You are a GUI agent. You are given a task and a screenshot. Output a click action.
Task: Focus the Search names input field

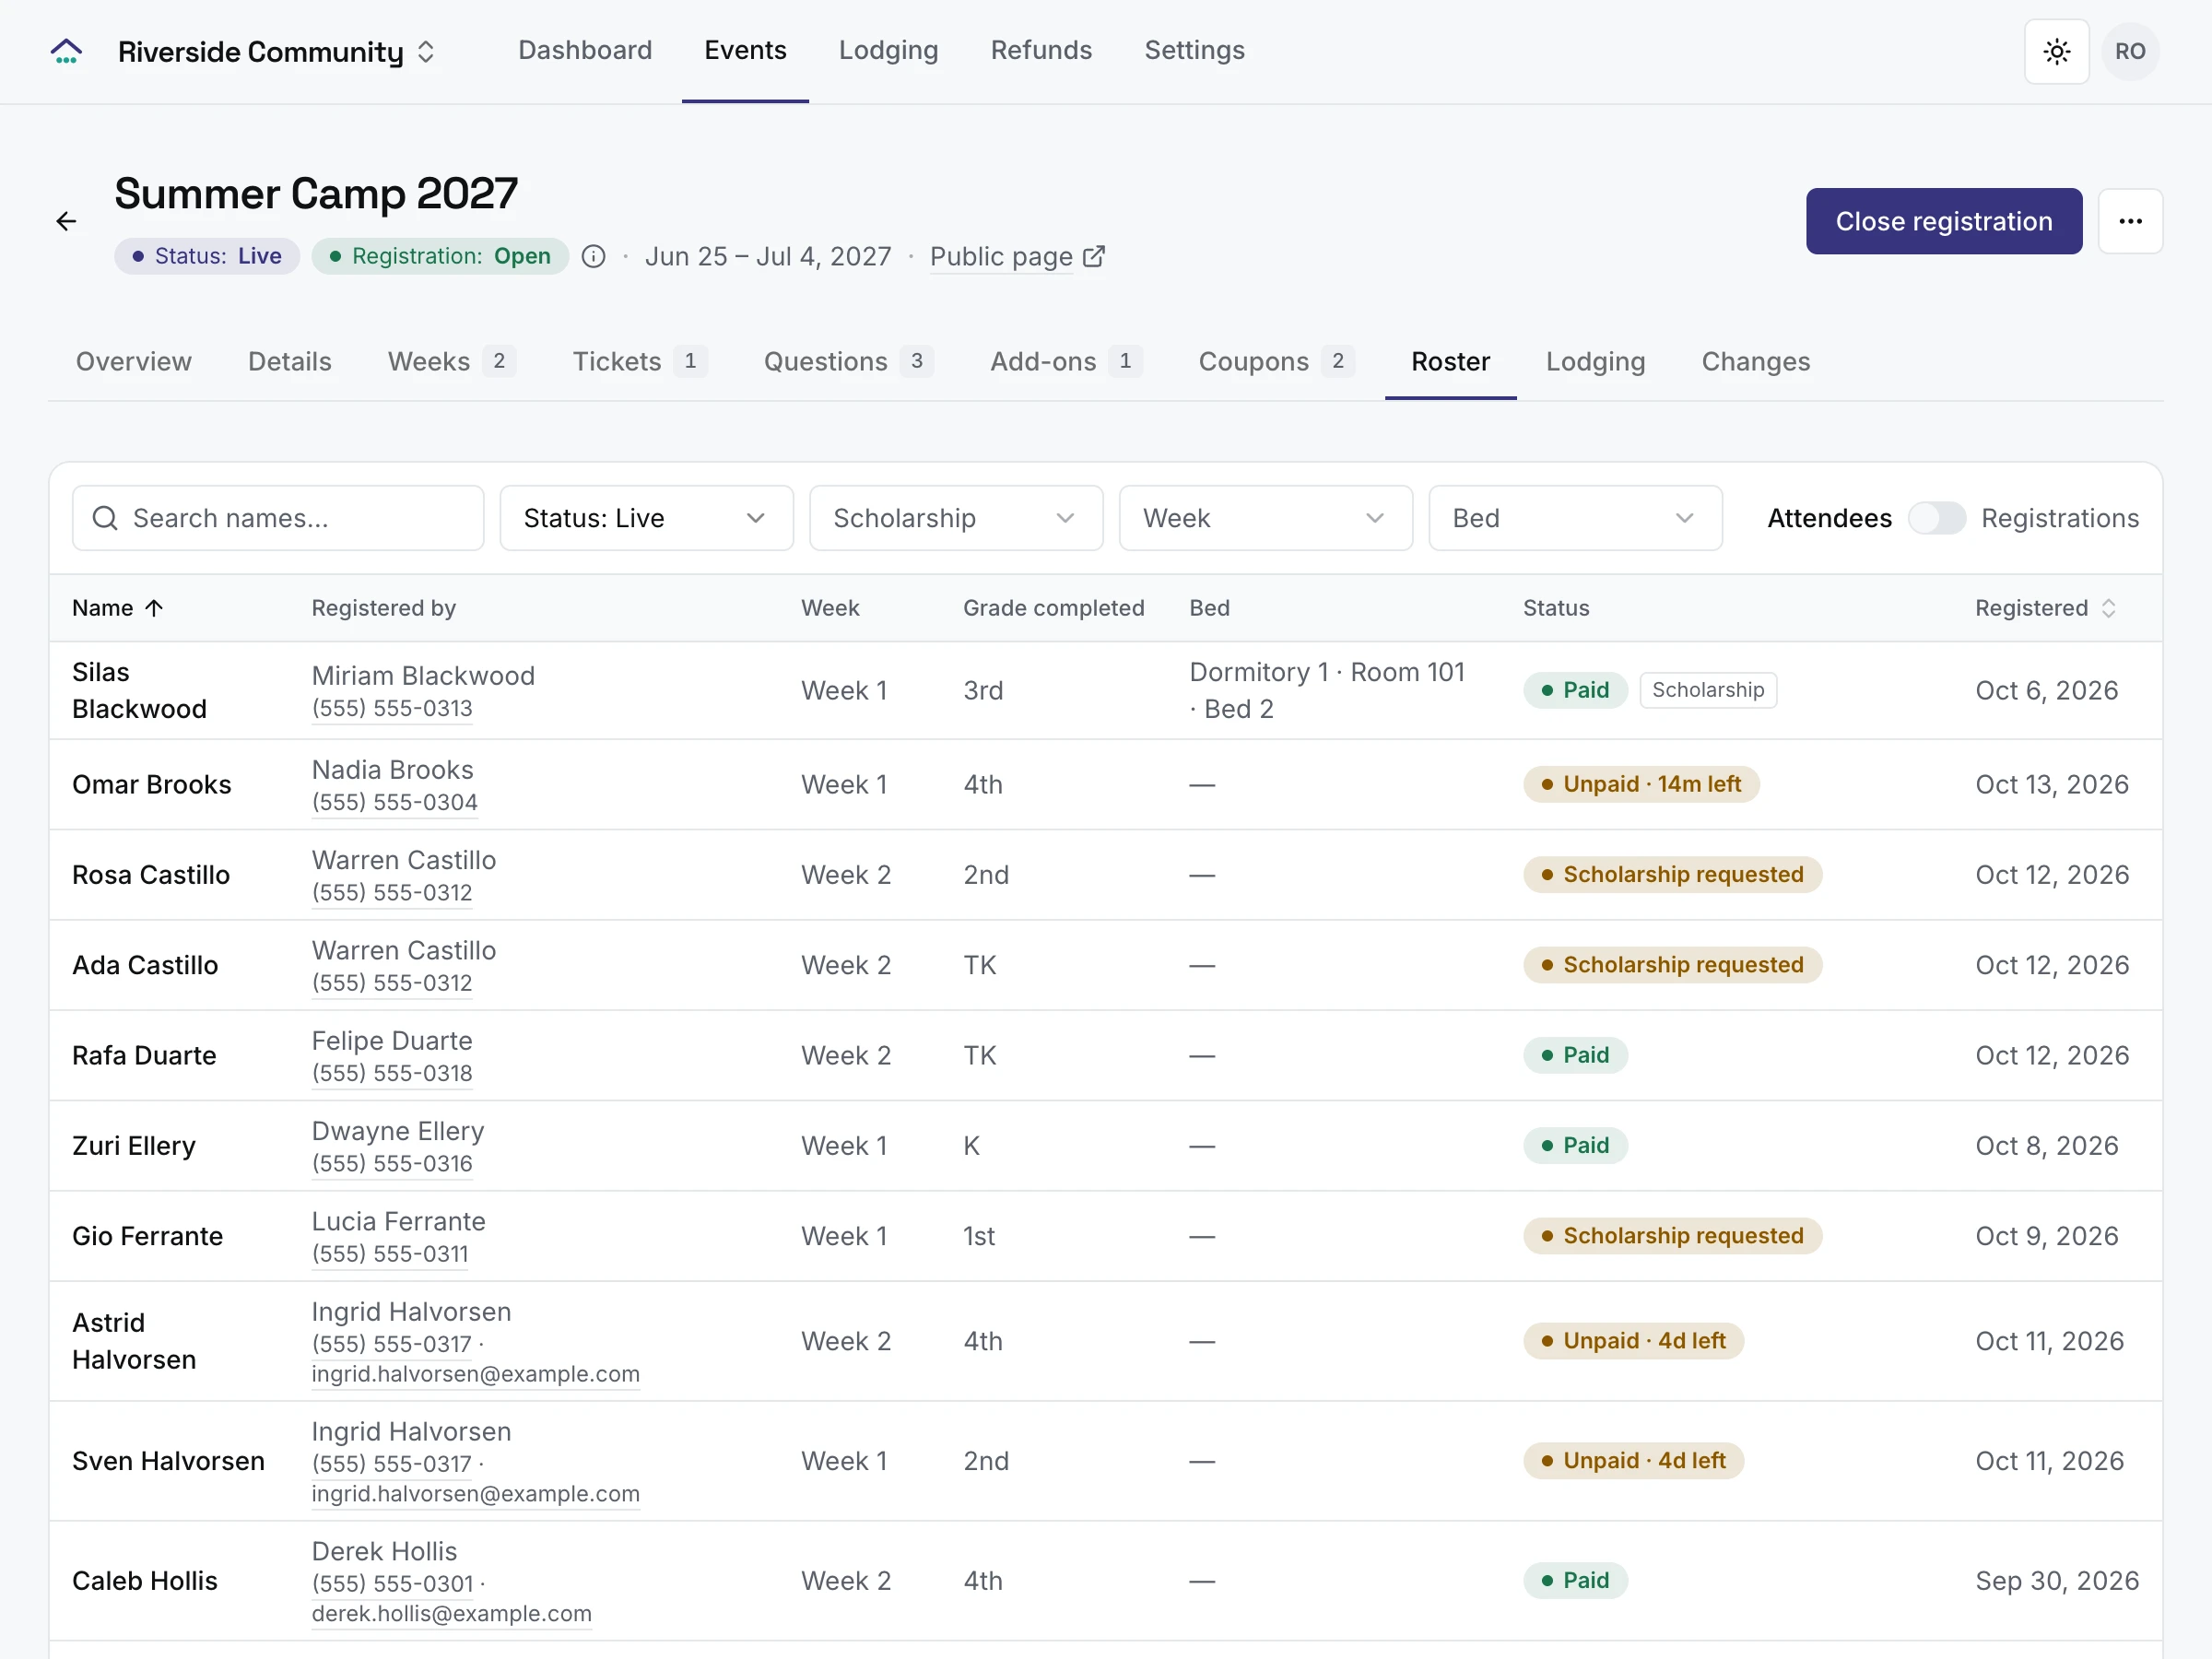(x=278, y=518)
